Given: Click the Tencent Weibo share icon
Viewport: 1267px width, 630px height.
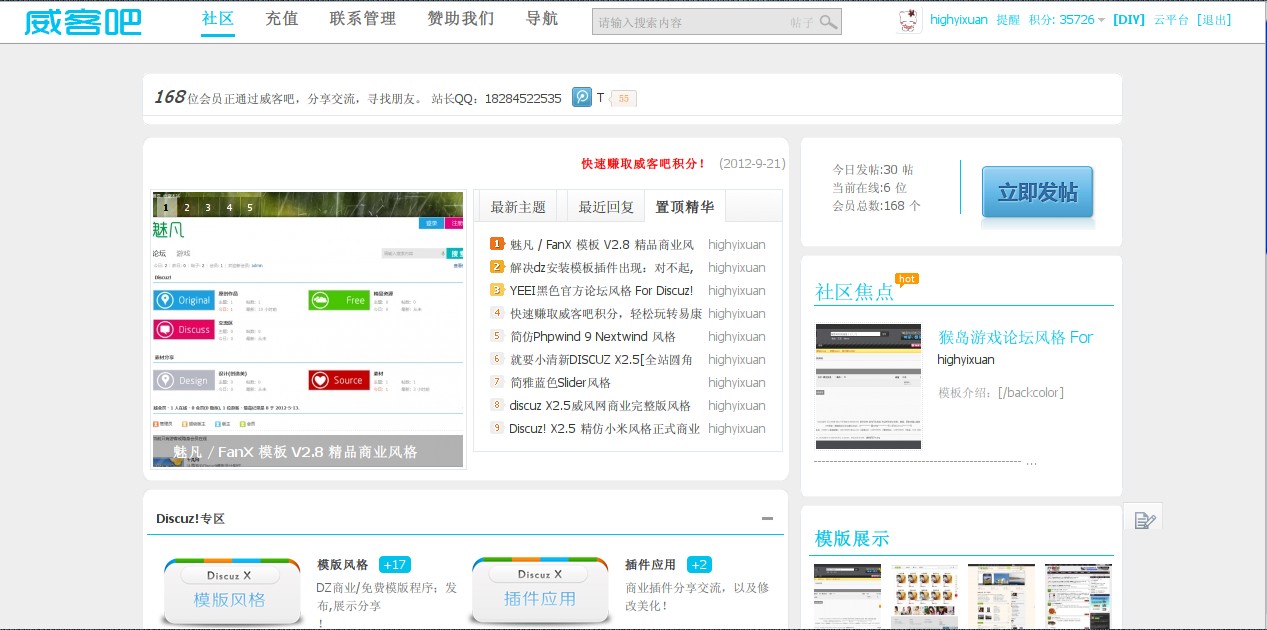Looking at the screenshot, I should click(582, 97).
